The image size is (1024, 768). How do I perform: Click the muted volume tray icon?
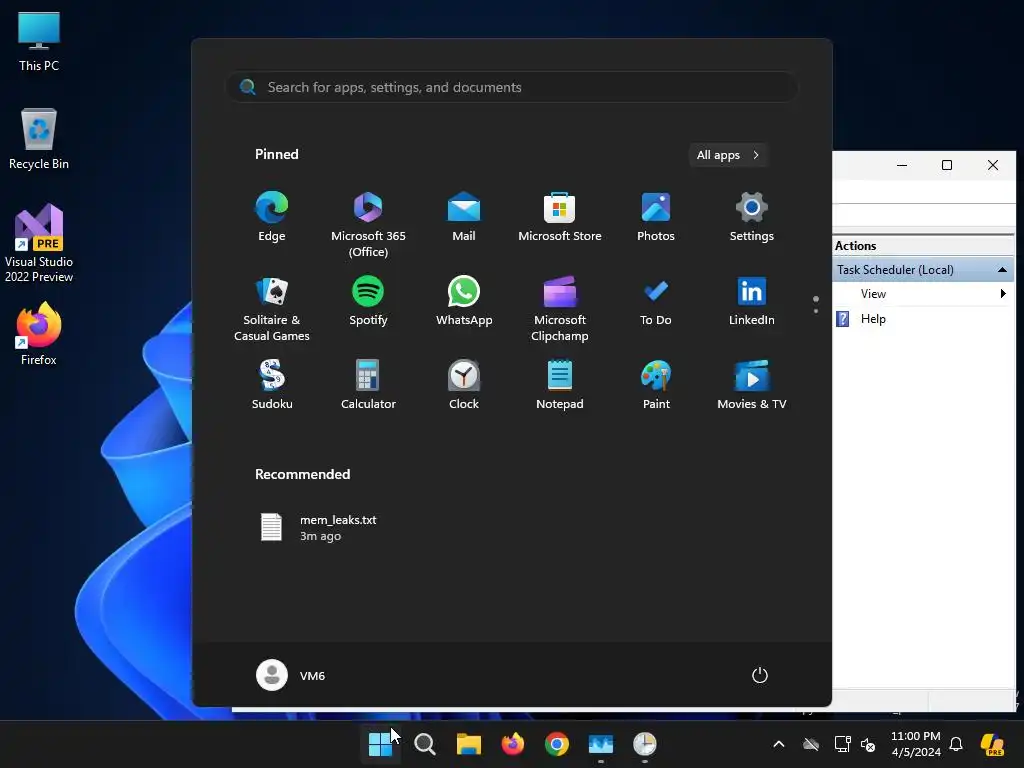[x=868, y=744]
